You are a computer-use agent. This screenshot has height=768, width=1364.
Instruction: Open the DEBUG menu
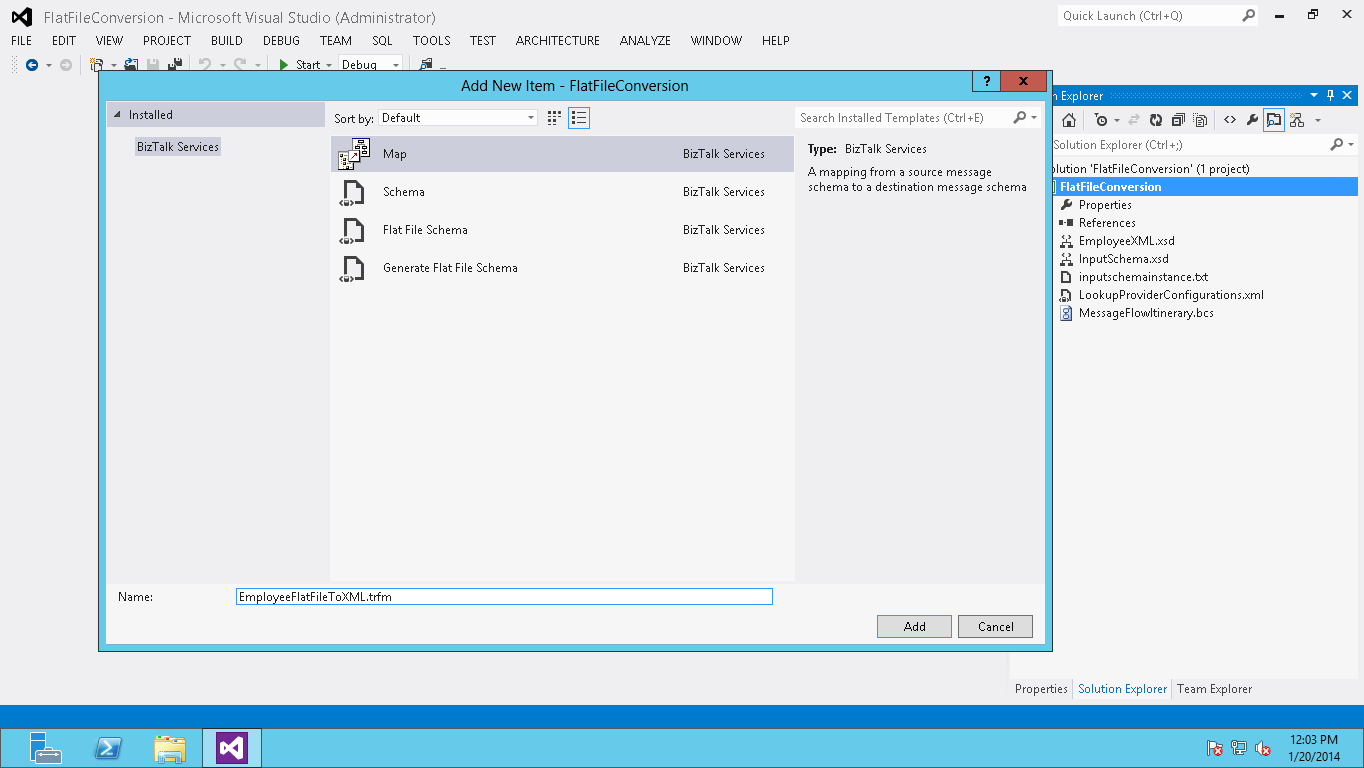(281, 41)
